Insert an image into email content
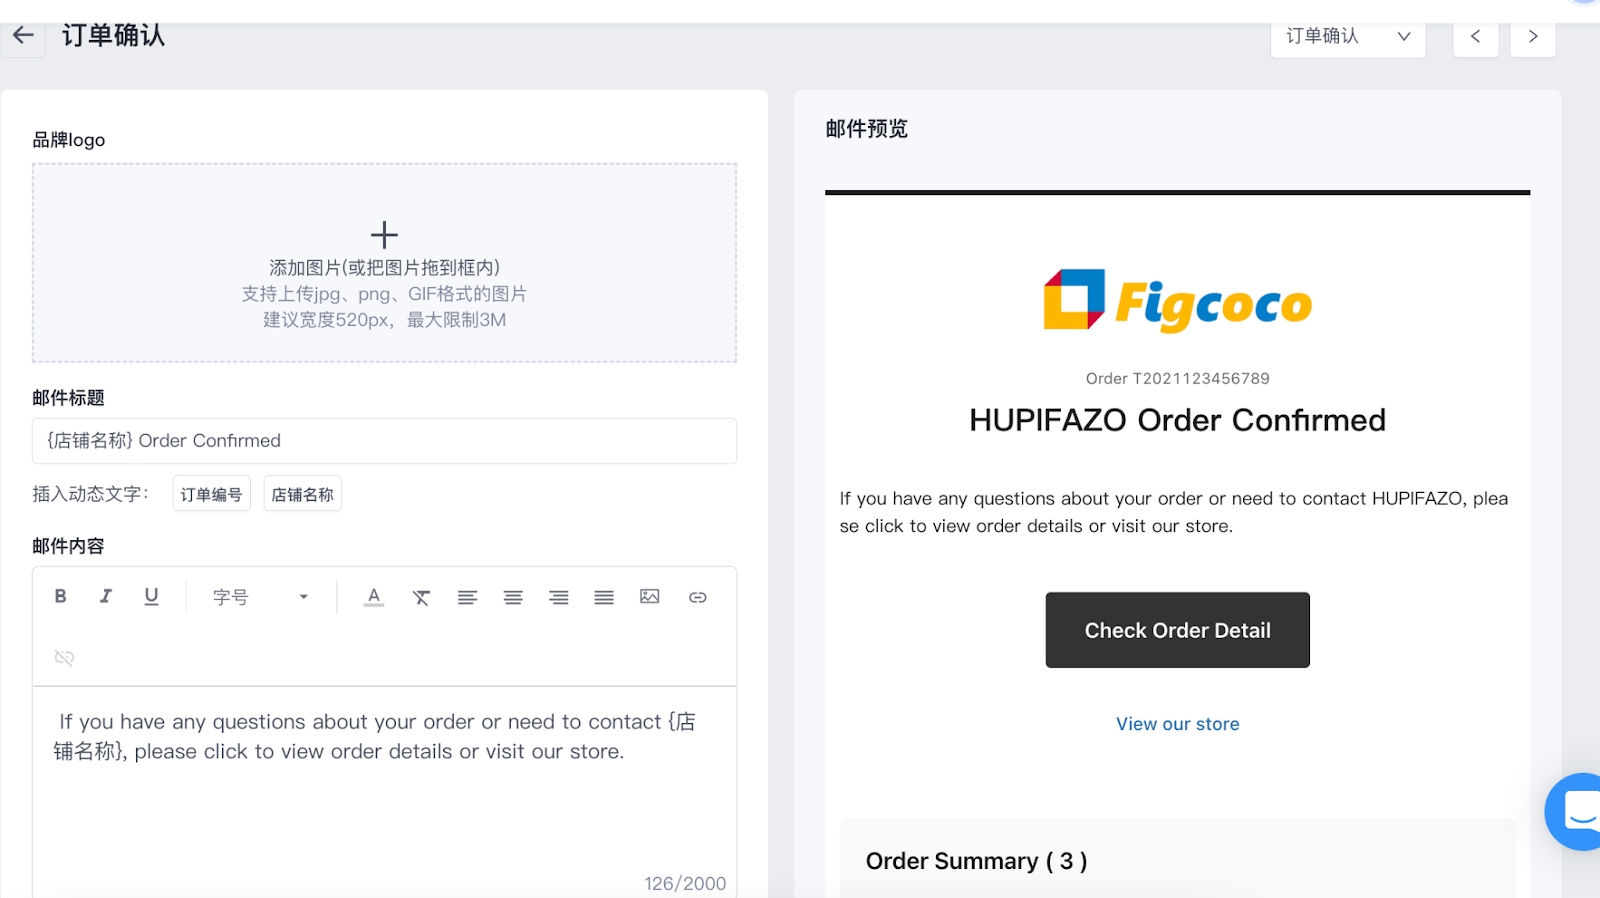Image resolution: width=1600 pixels, height=898 pixels. pyautogui.click(x=650, y=597)
